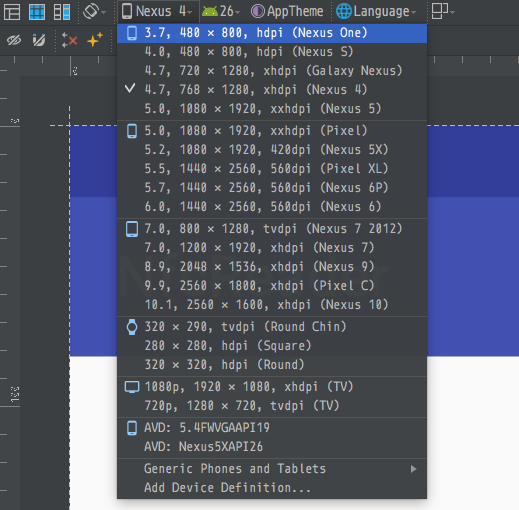This screenshot has height=510, width=519.
Task: Select 4.0, 480 × 800 Nexus S
Action: [272, 52]
